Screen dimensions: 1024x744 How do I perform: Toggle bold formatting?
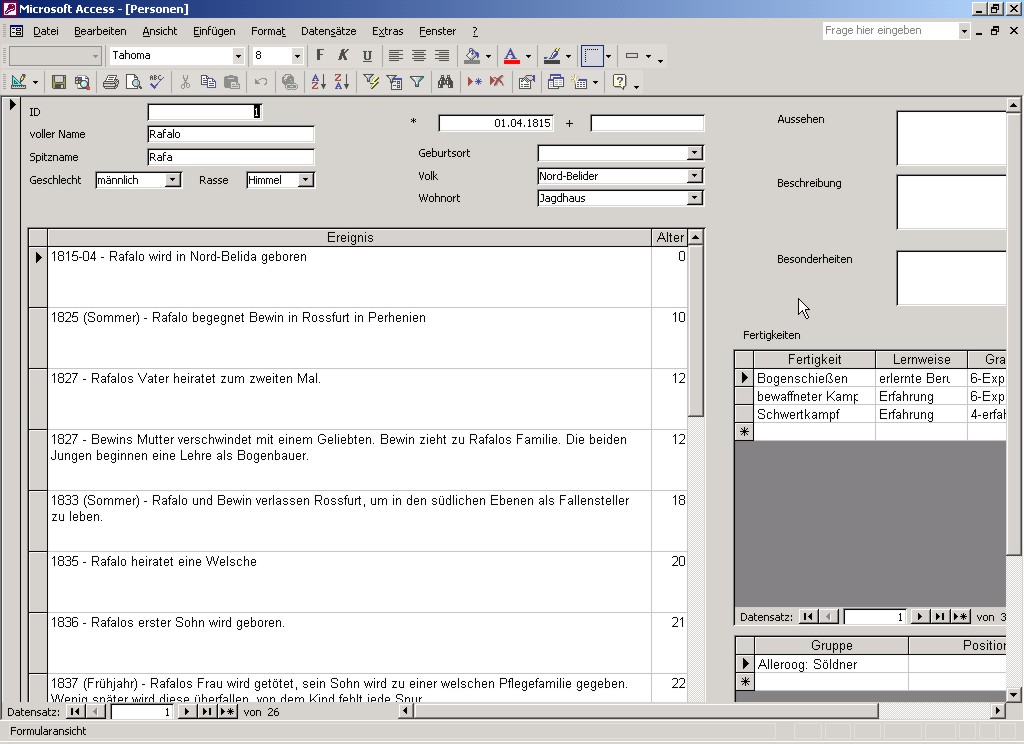(x=320, y=56)
